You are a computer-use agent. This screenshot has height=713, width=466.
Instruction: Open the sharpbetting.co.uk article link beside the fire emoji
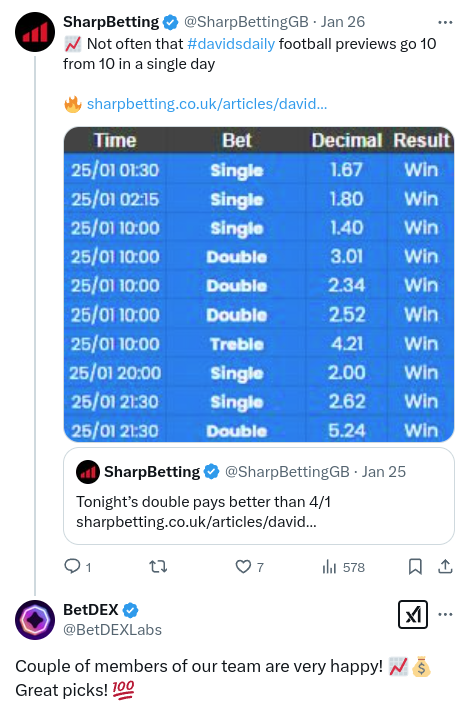coord(207,104)
